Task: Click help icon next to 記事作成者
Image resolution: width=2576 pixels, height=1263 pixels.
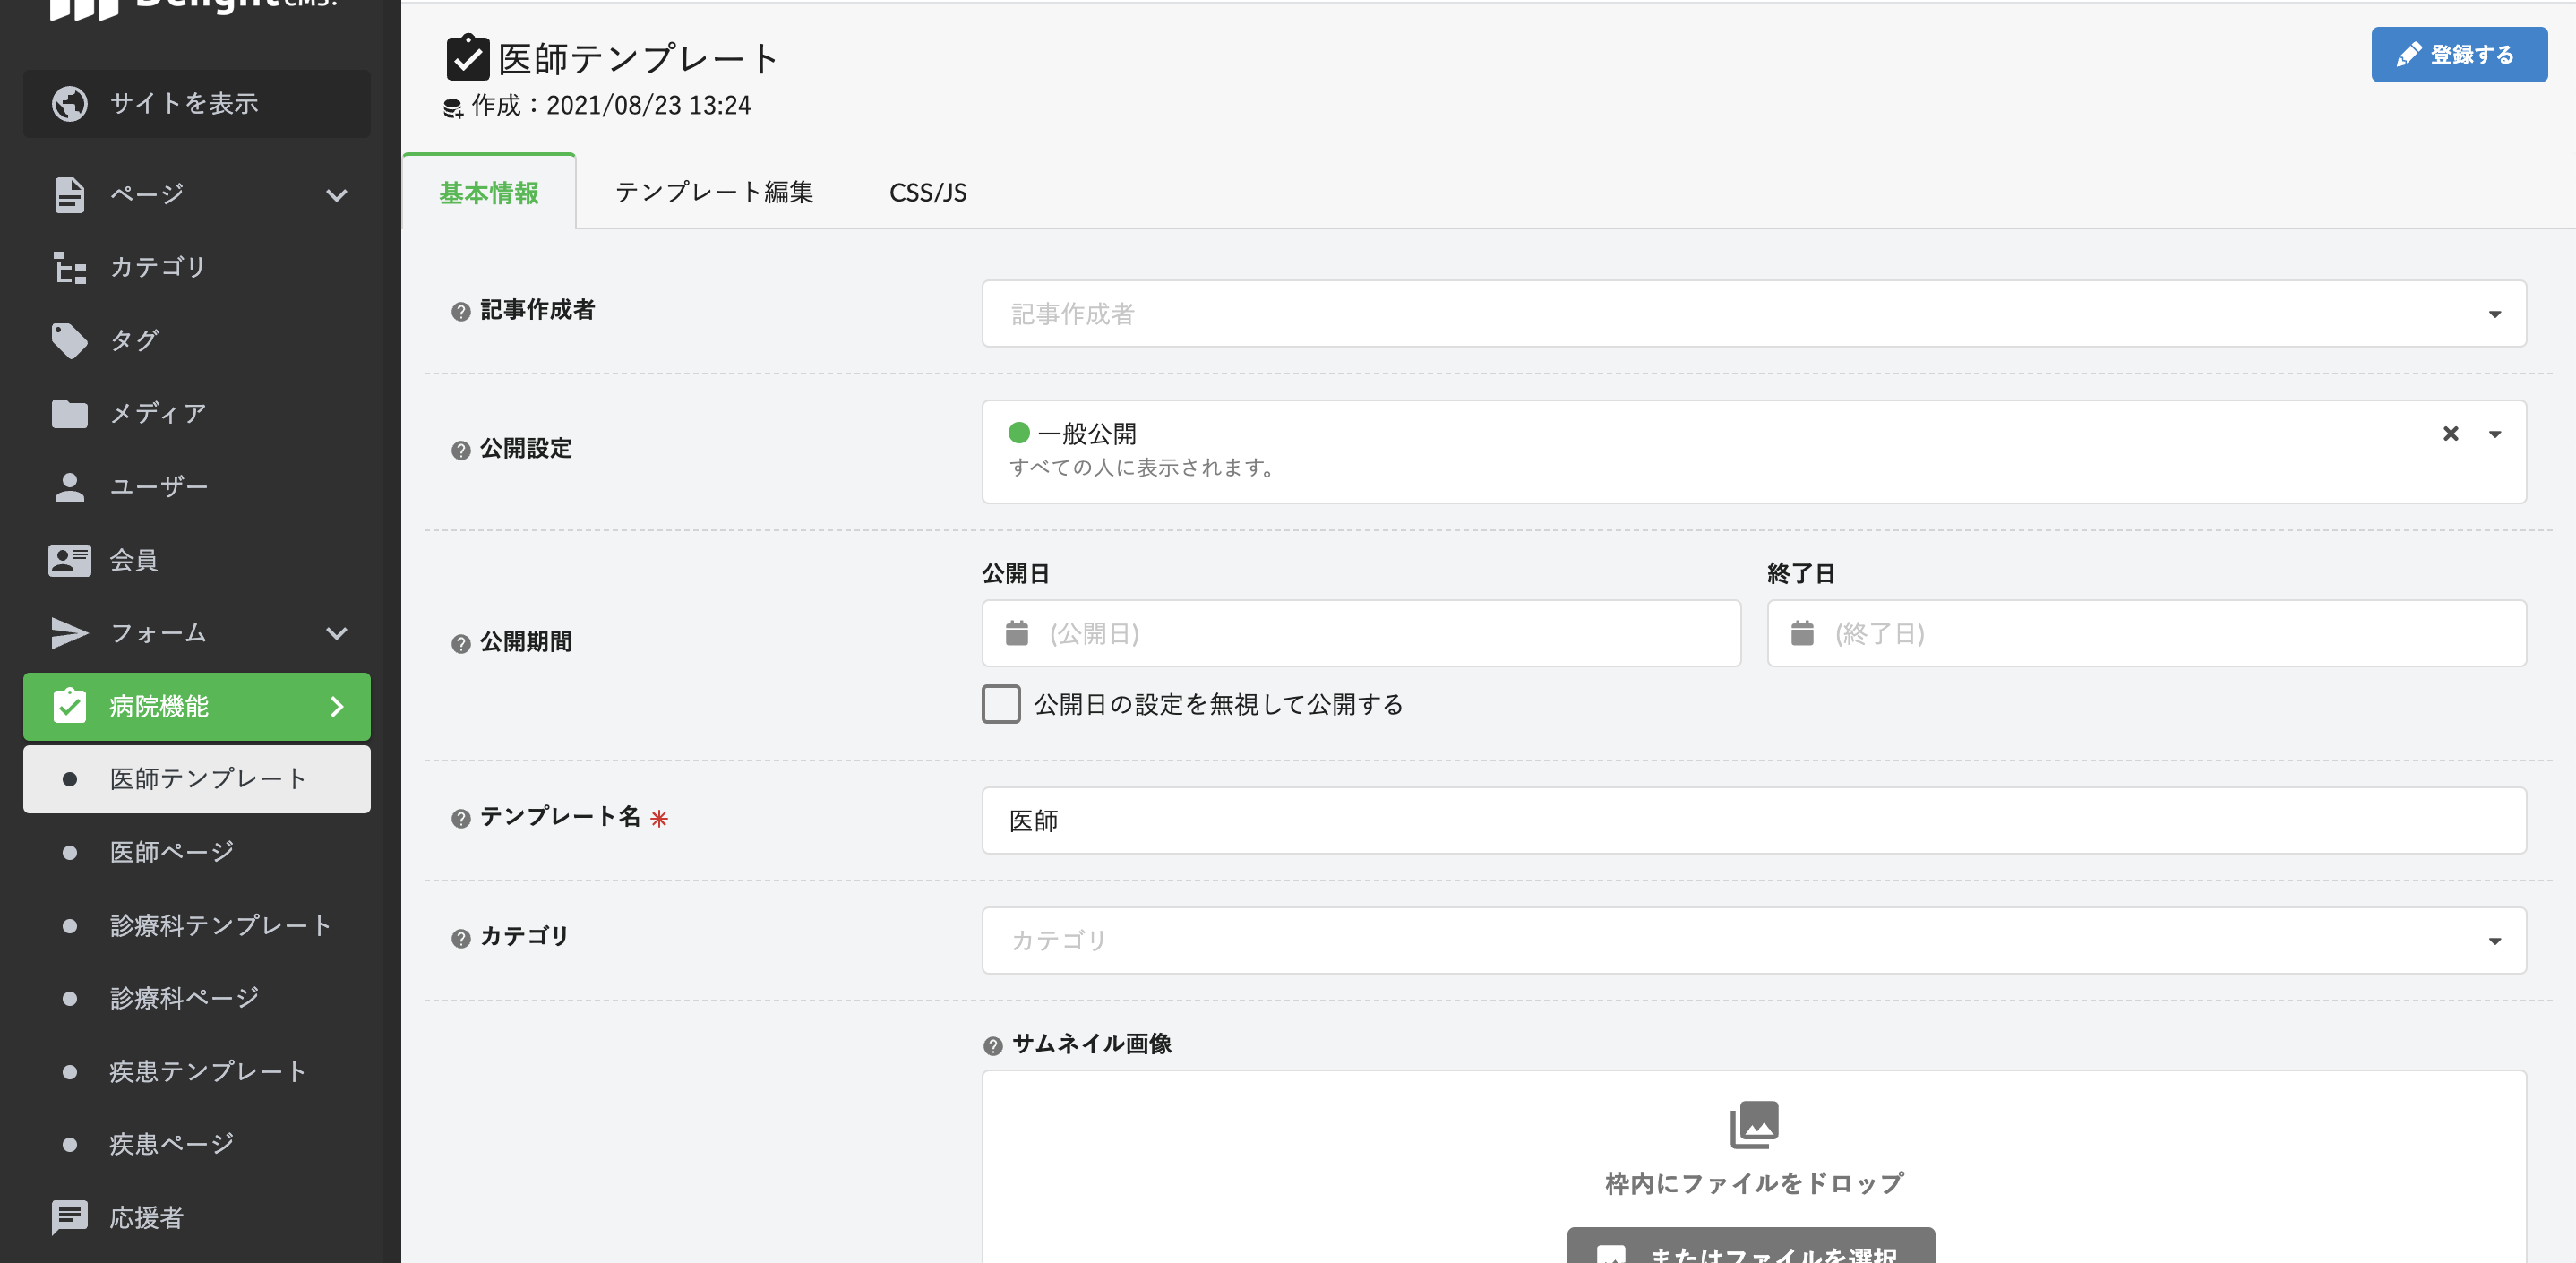Action: point(461,311)
